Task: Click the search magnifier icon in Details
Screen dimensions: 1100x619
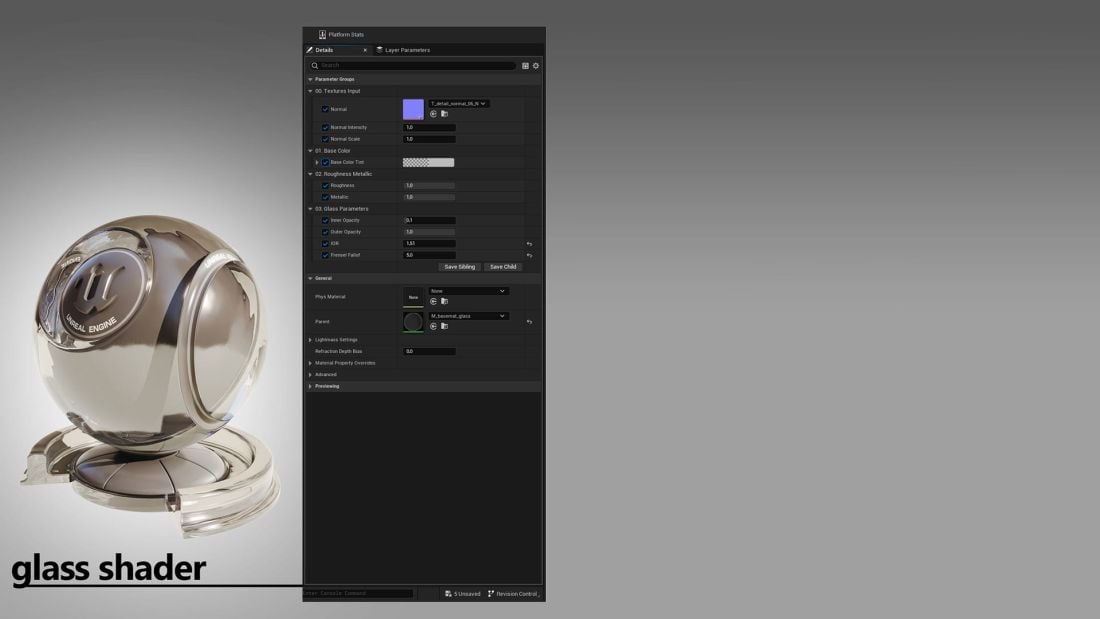Action: 315,66
